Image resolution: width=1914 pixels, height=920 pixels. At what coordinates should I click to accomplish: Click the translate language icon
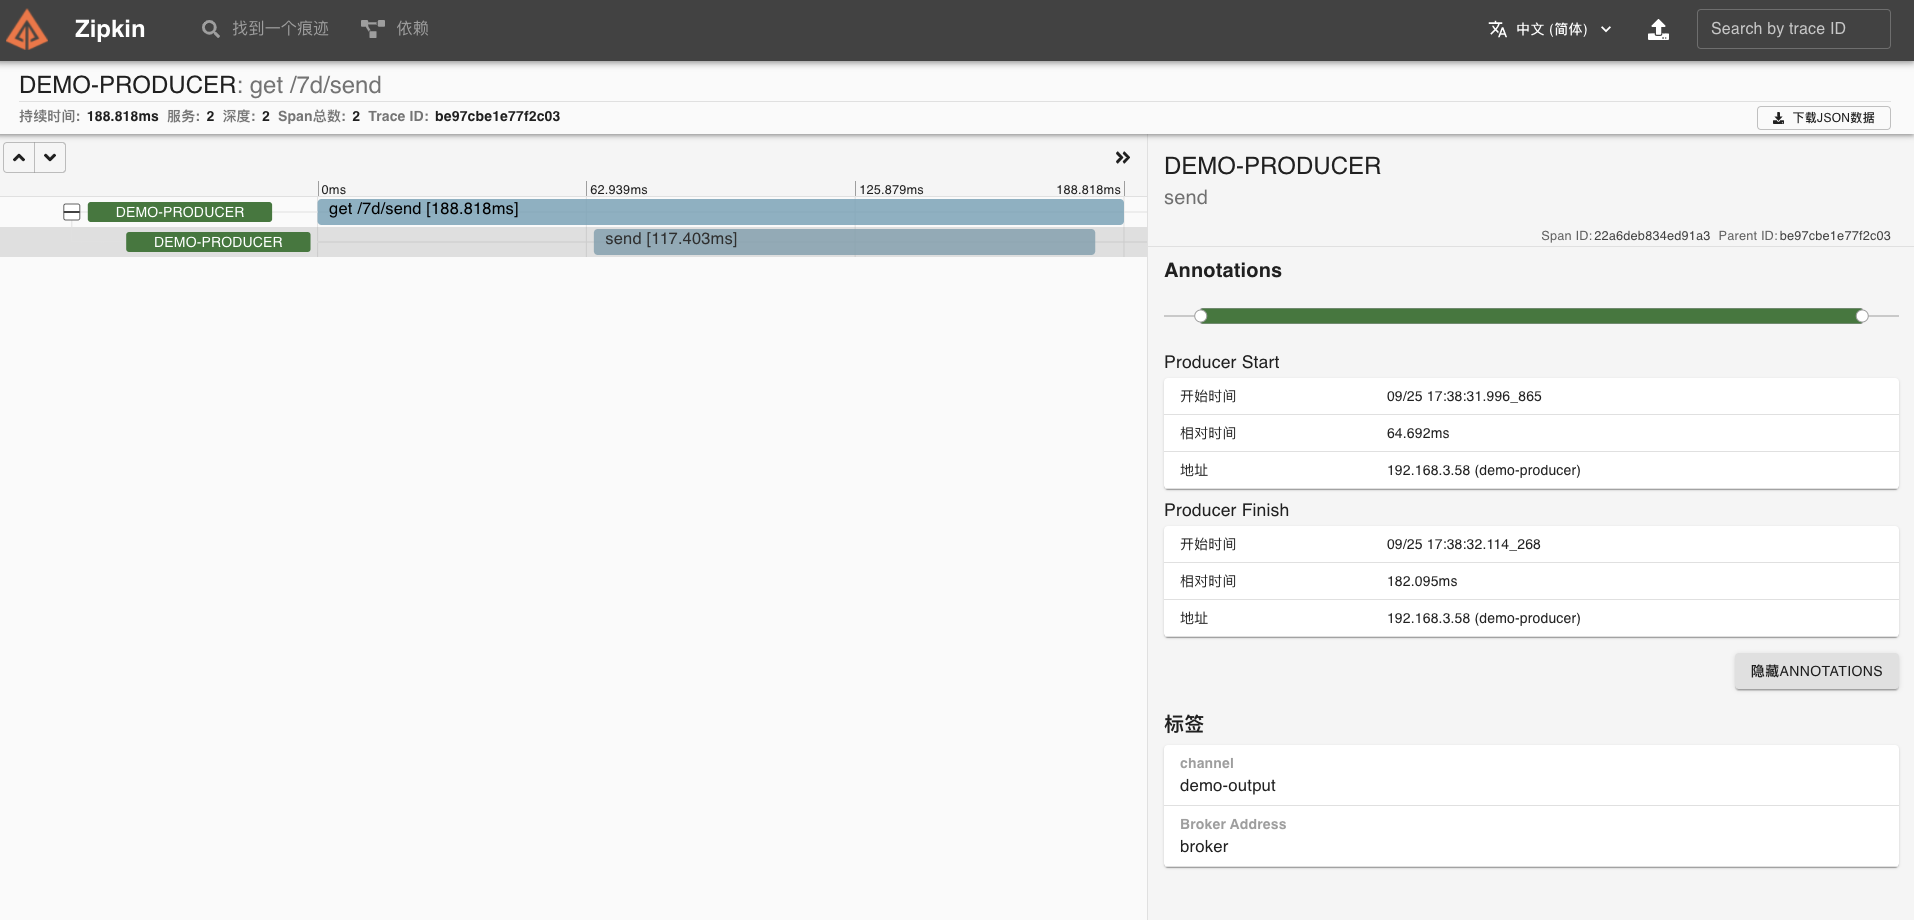pyautogui.click(x=1498, y=29)
